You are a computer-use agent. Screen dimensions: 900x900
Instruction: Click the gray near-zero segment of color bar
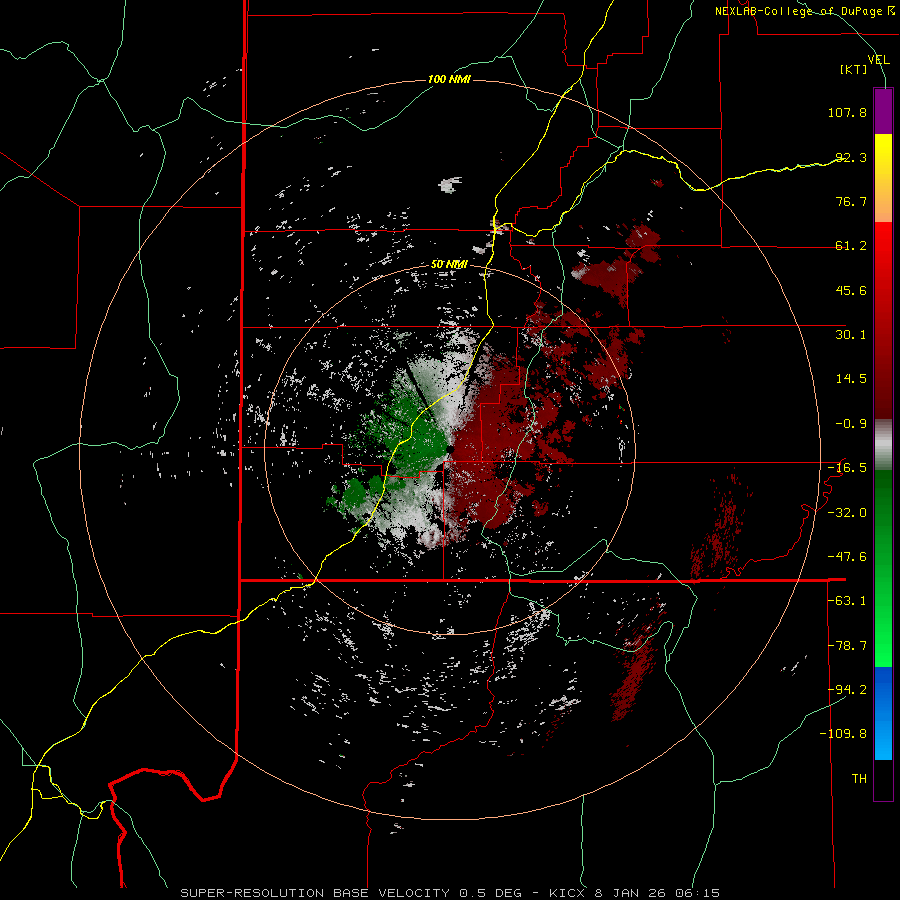pos(883,444)
